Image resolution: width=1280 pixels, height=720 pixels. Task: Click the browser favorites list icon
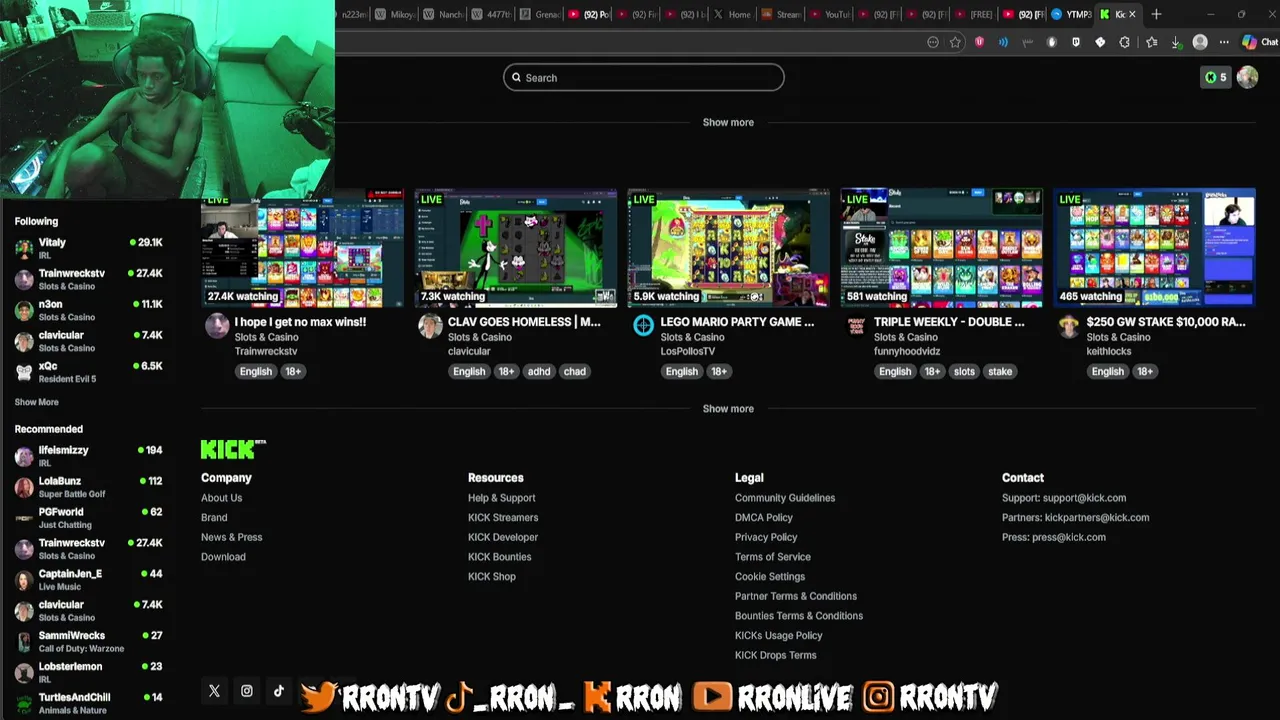click(x=1151, y=42)
